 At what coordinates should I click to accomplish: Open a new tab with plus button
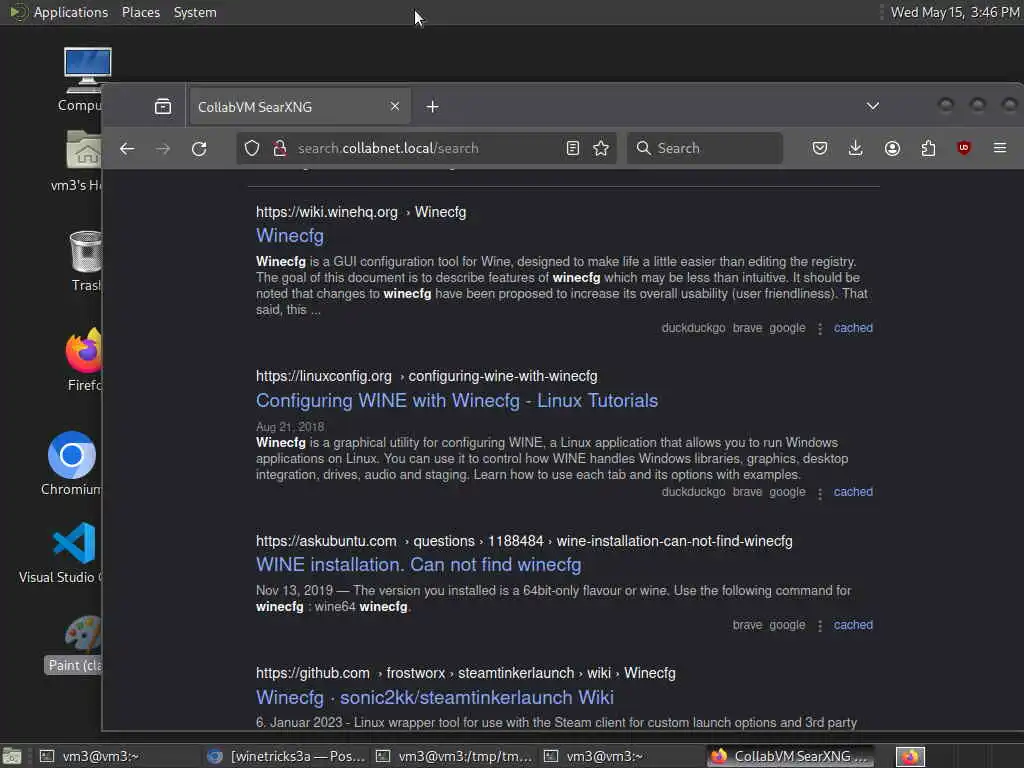432,106
